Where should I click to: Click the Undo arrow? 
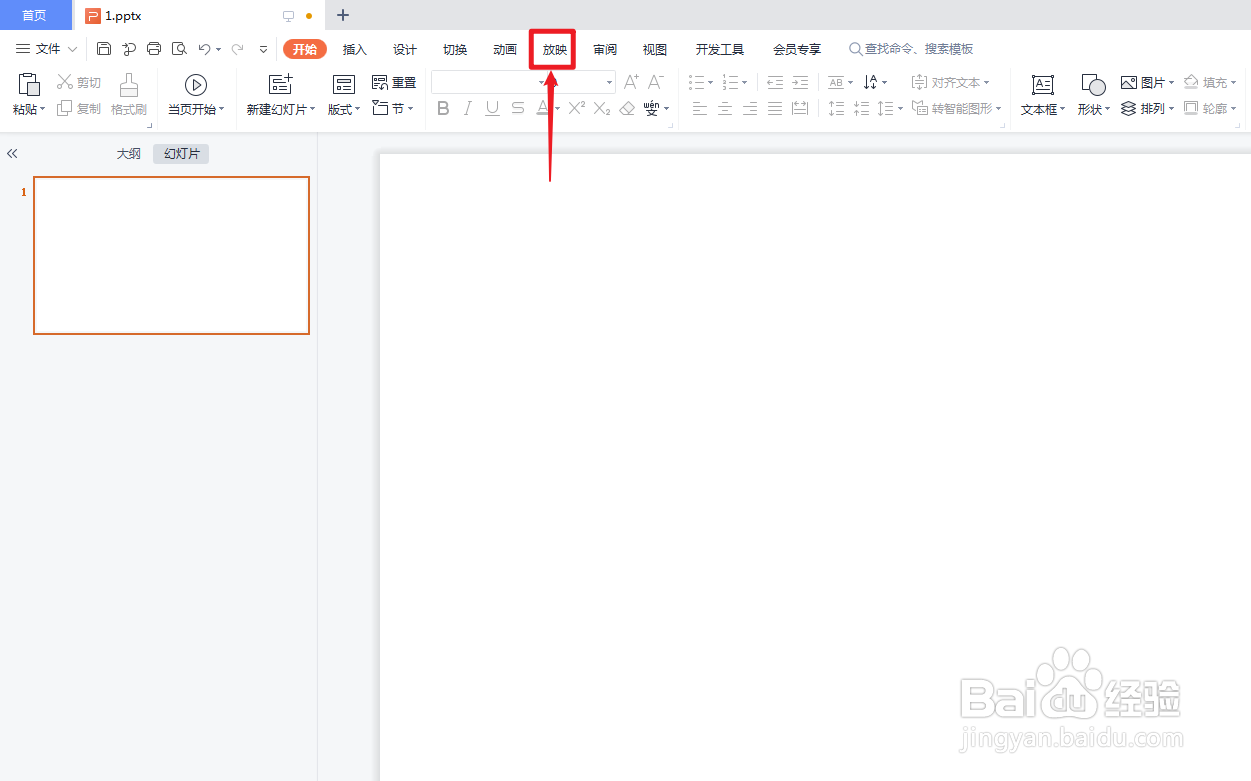pyautogui.click(x=204, y=49)
